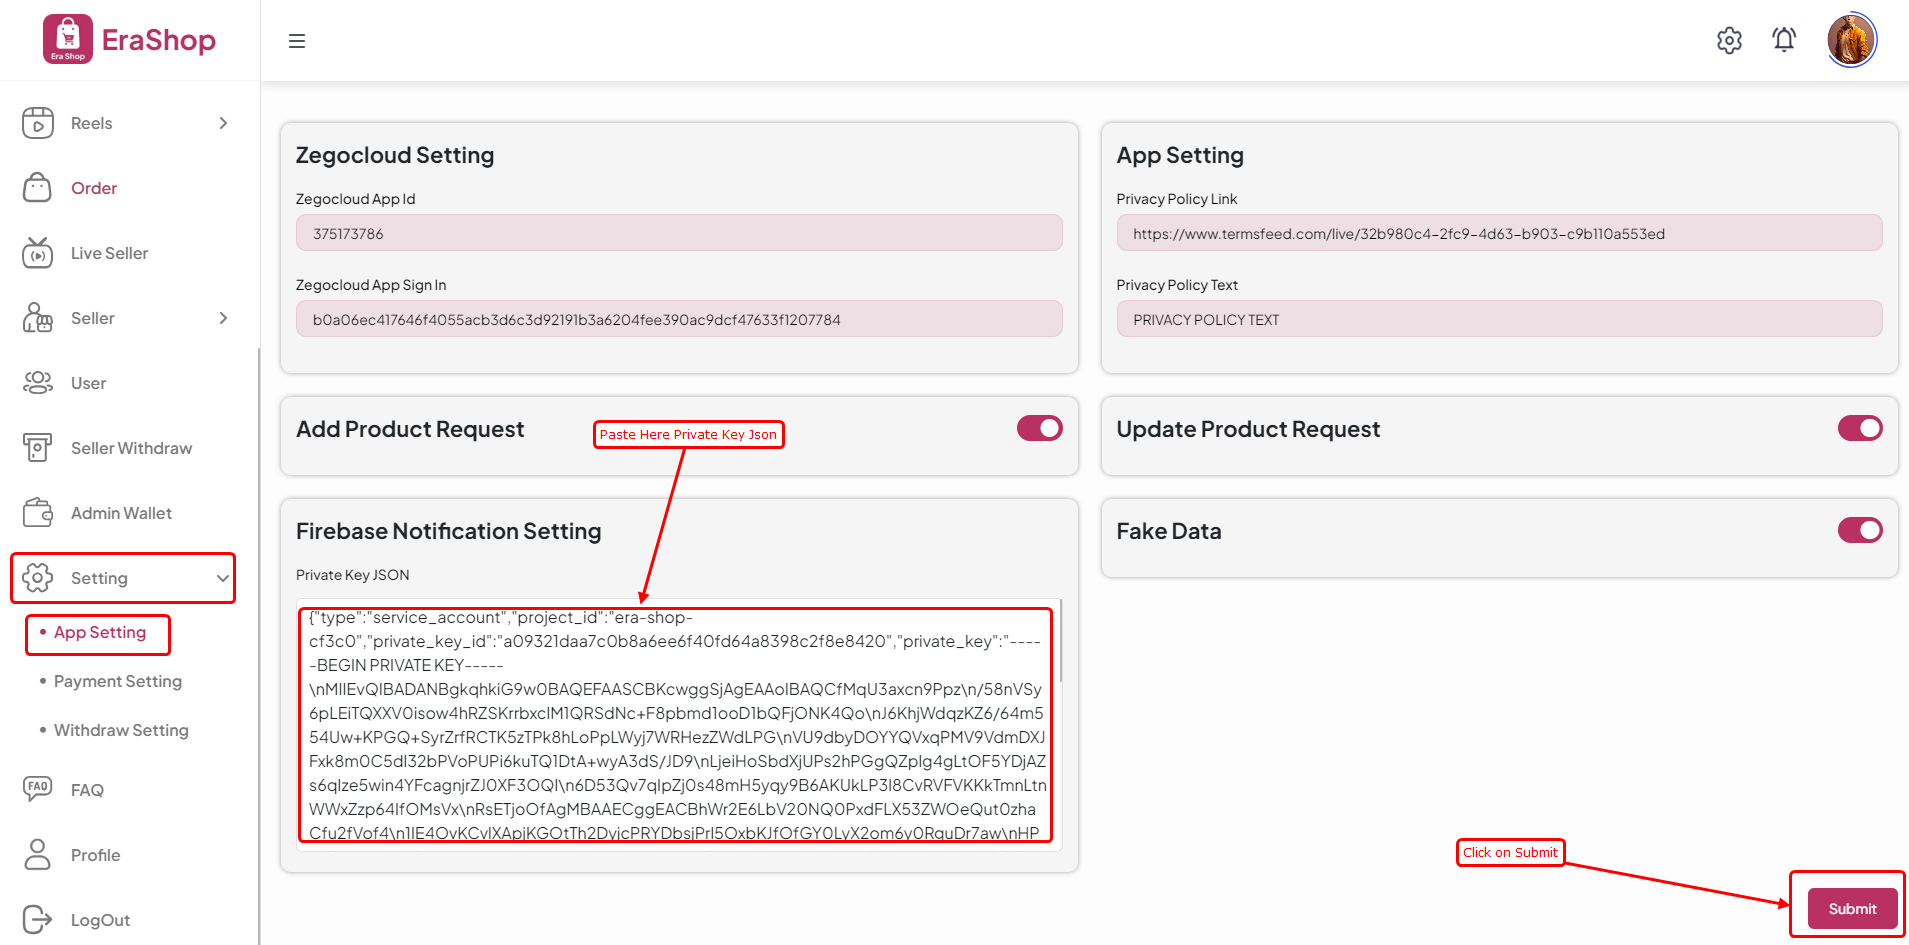Click the LogOut icon

(38, 919)
